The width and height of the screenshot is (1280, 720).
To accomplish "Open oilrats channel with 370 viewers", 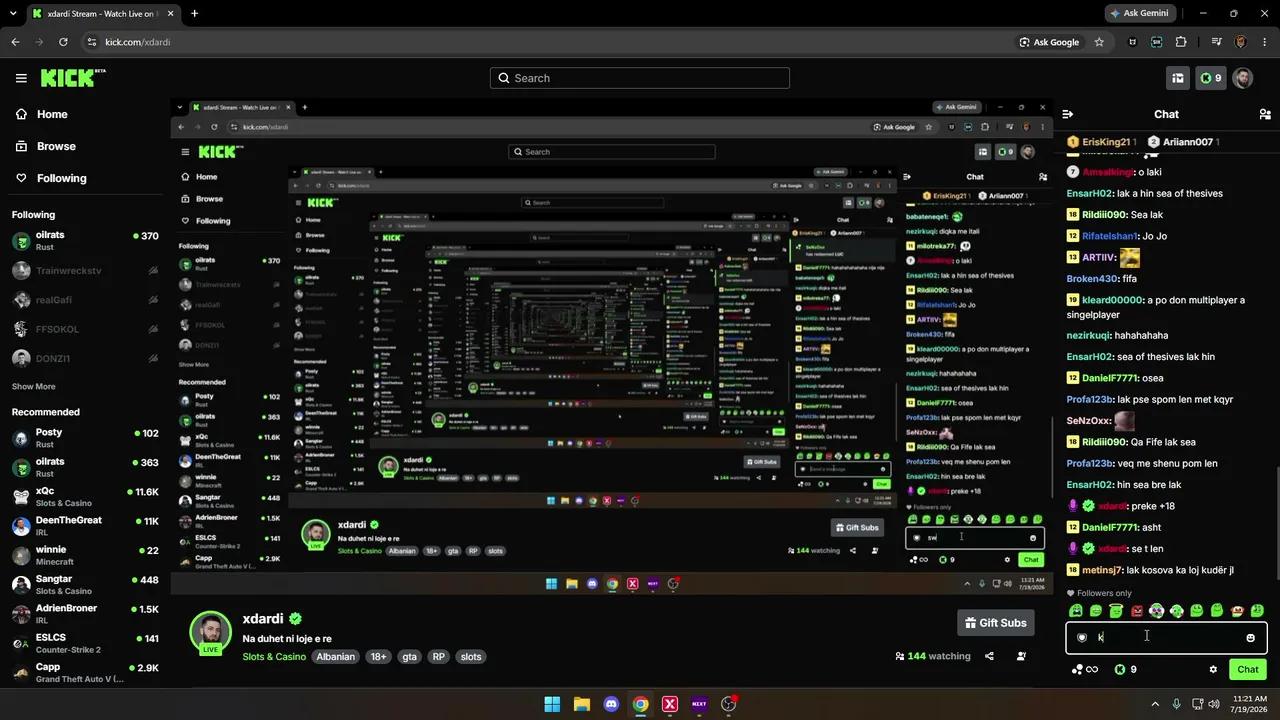I will click(x=85, y=241).
